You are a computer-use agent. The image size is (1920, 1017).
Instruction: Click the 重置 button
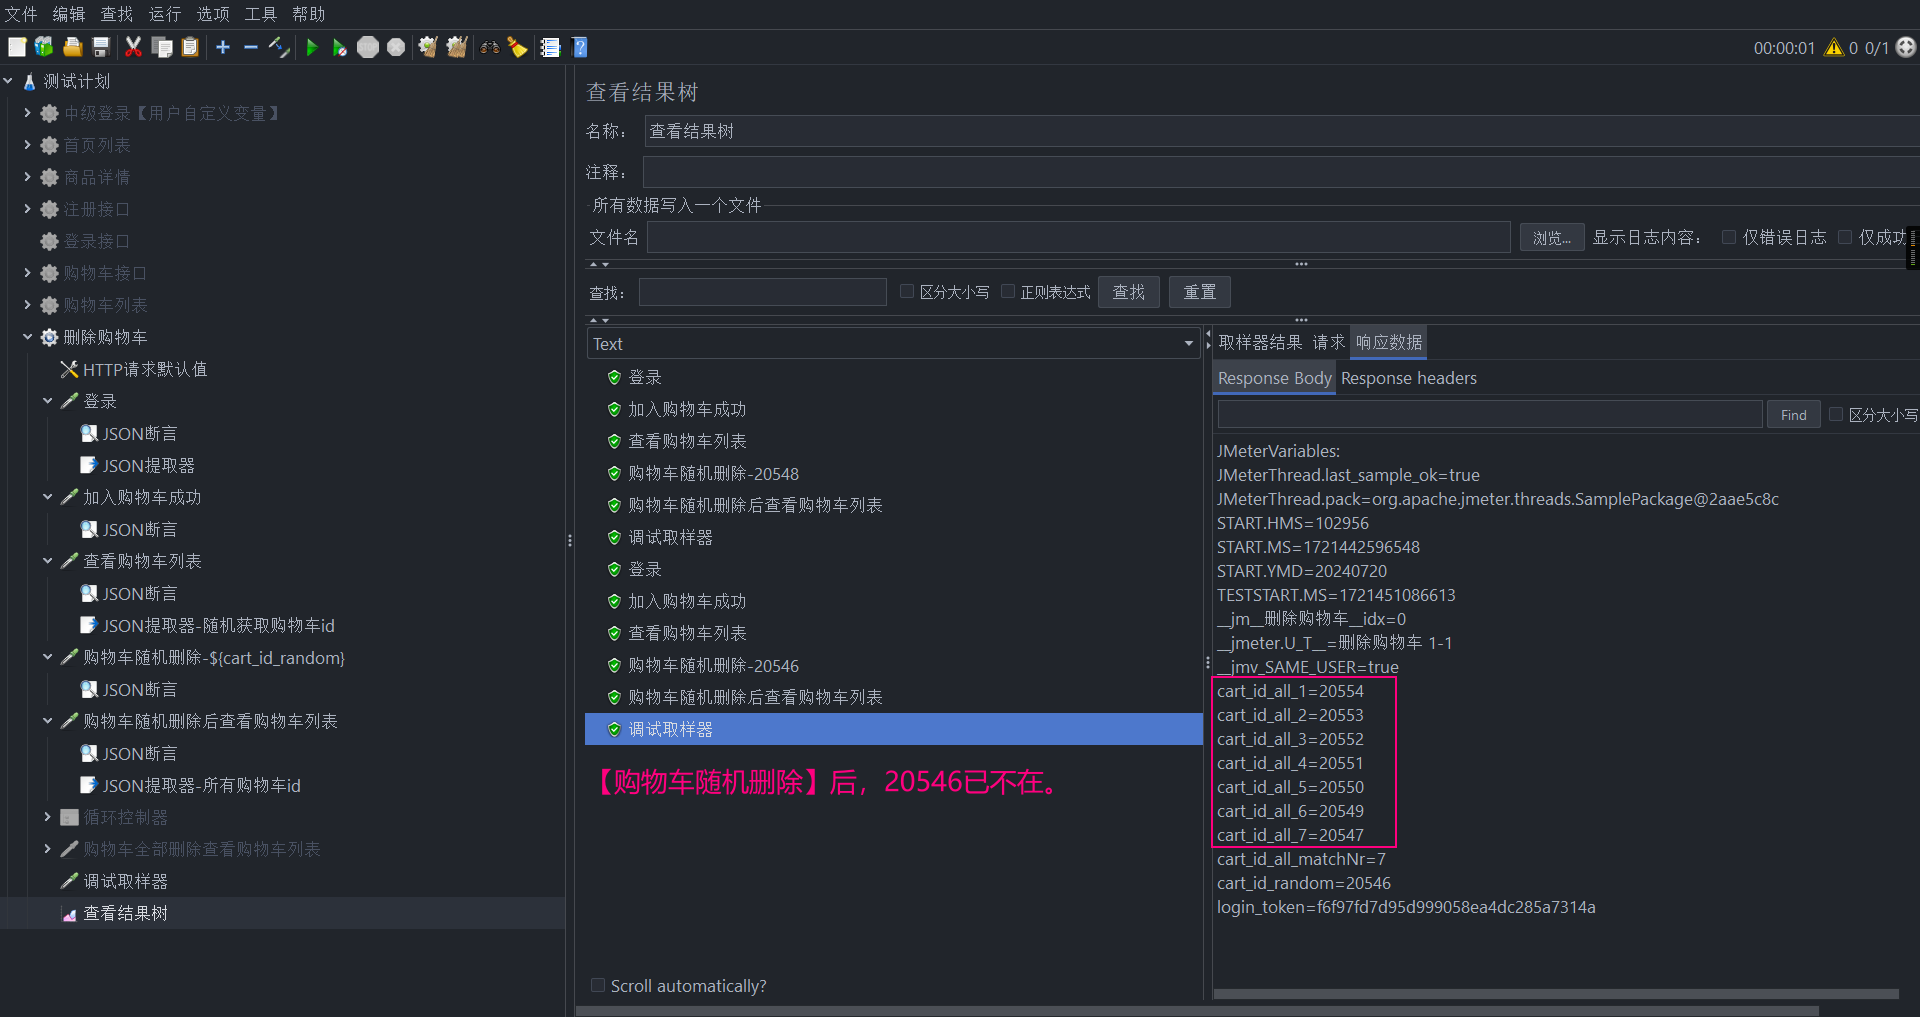[1200, 292]
